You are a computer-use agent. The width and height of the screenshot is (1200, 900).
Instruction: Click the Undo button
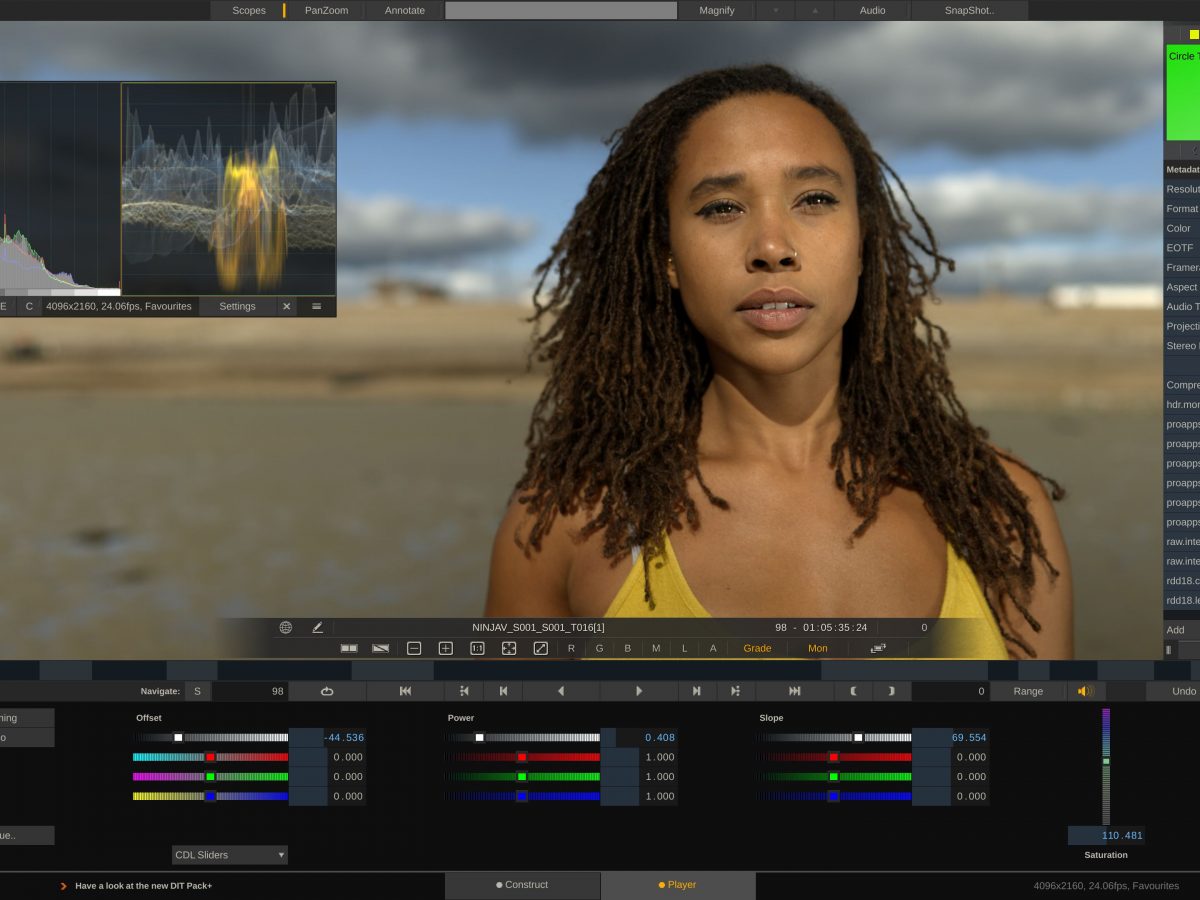pyautogui.click(x=1182, y=690)
